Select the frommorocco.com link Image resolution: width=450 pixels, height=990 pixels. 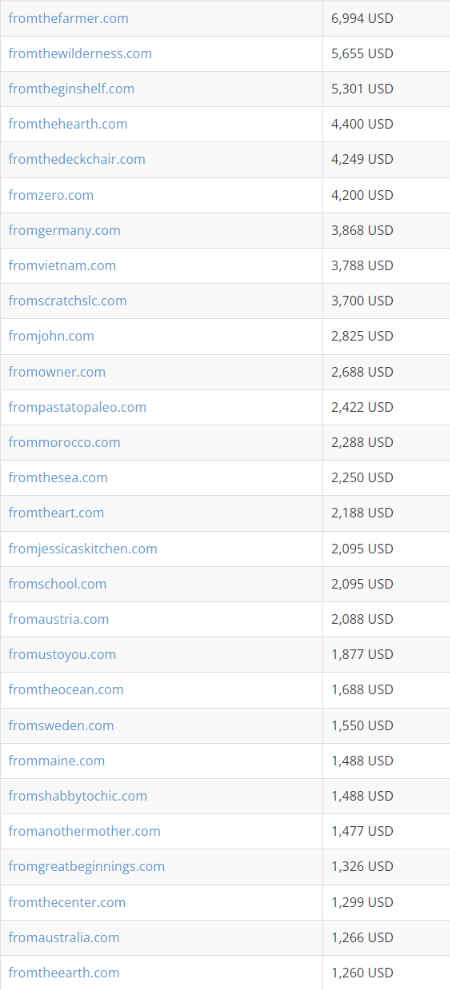(64, 443)
